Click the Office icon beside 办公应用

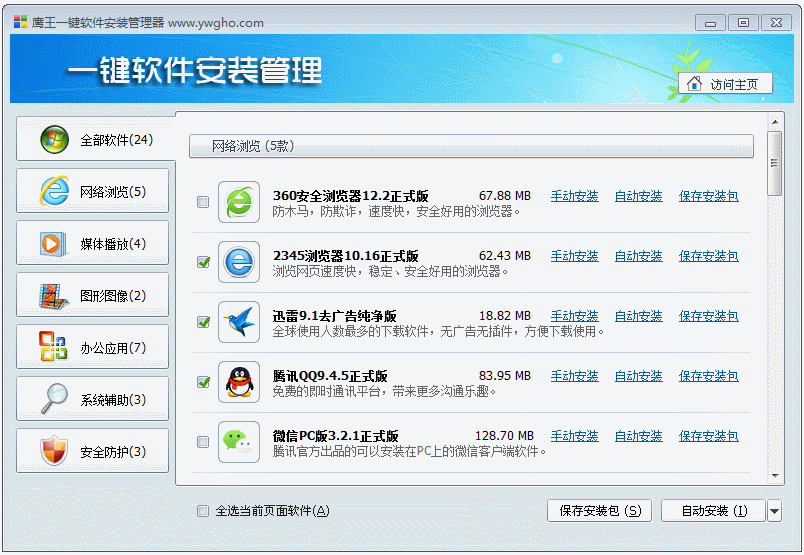(53, 346)
